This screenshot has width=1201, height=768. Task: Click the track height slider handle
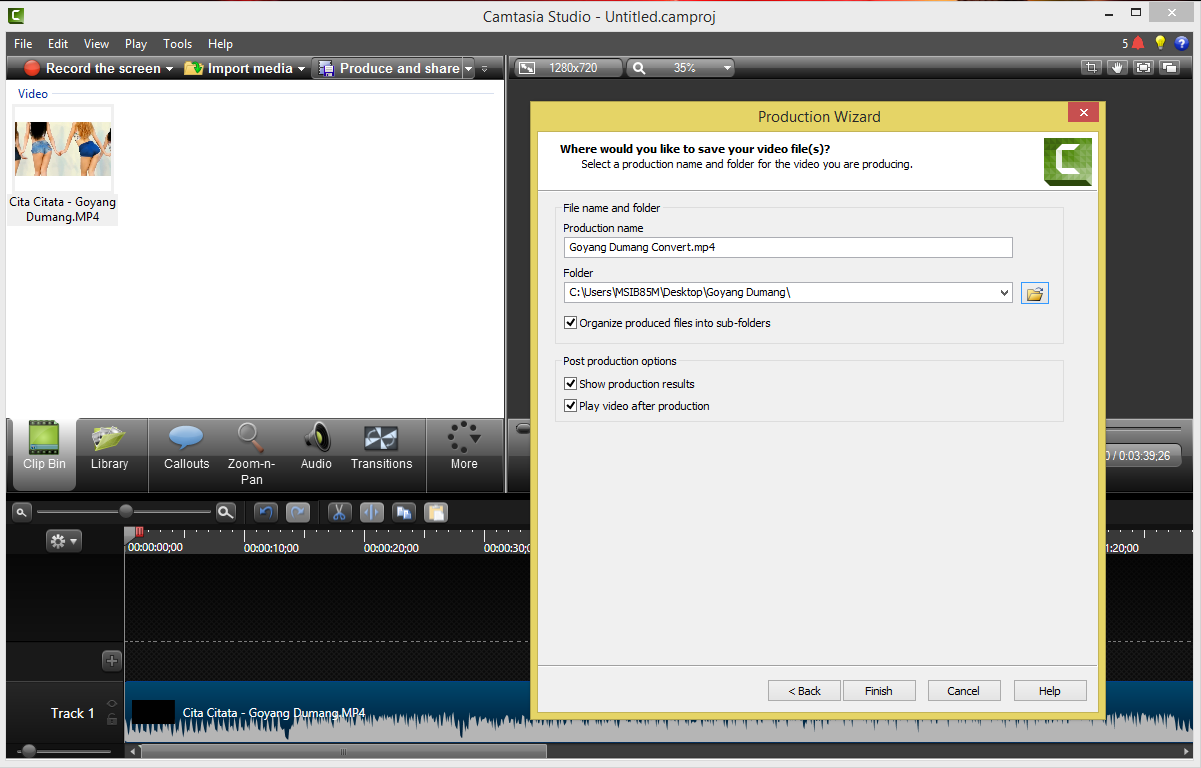pos(28,751)
